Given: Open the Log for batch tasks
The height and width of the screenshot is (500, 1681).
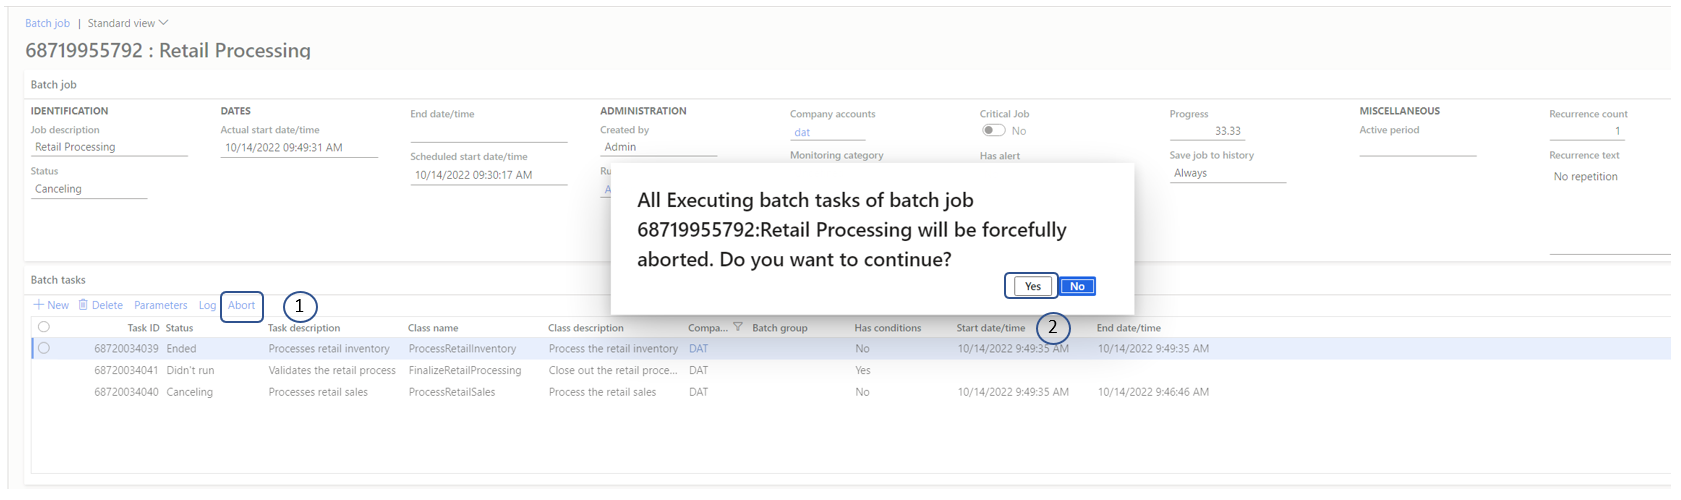Looking at the screenshot, I should [x=207, y=305].
